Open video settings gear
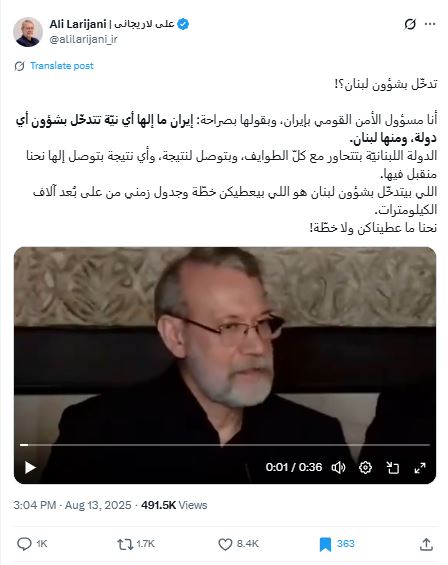Viewport: 448px width, 565px height. (365, 467)
